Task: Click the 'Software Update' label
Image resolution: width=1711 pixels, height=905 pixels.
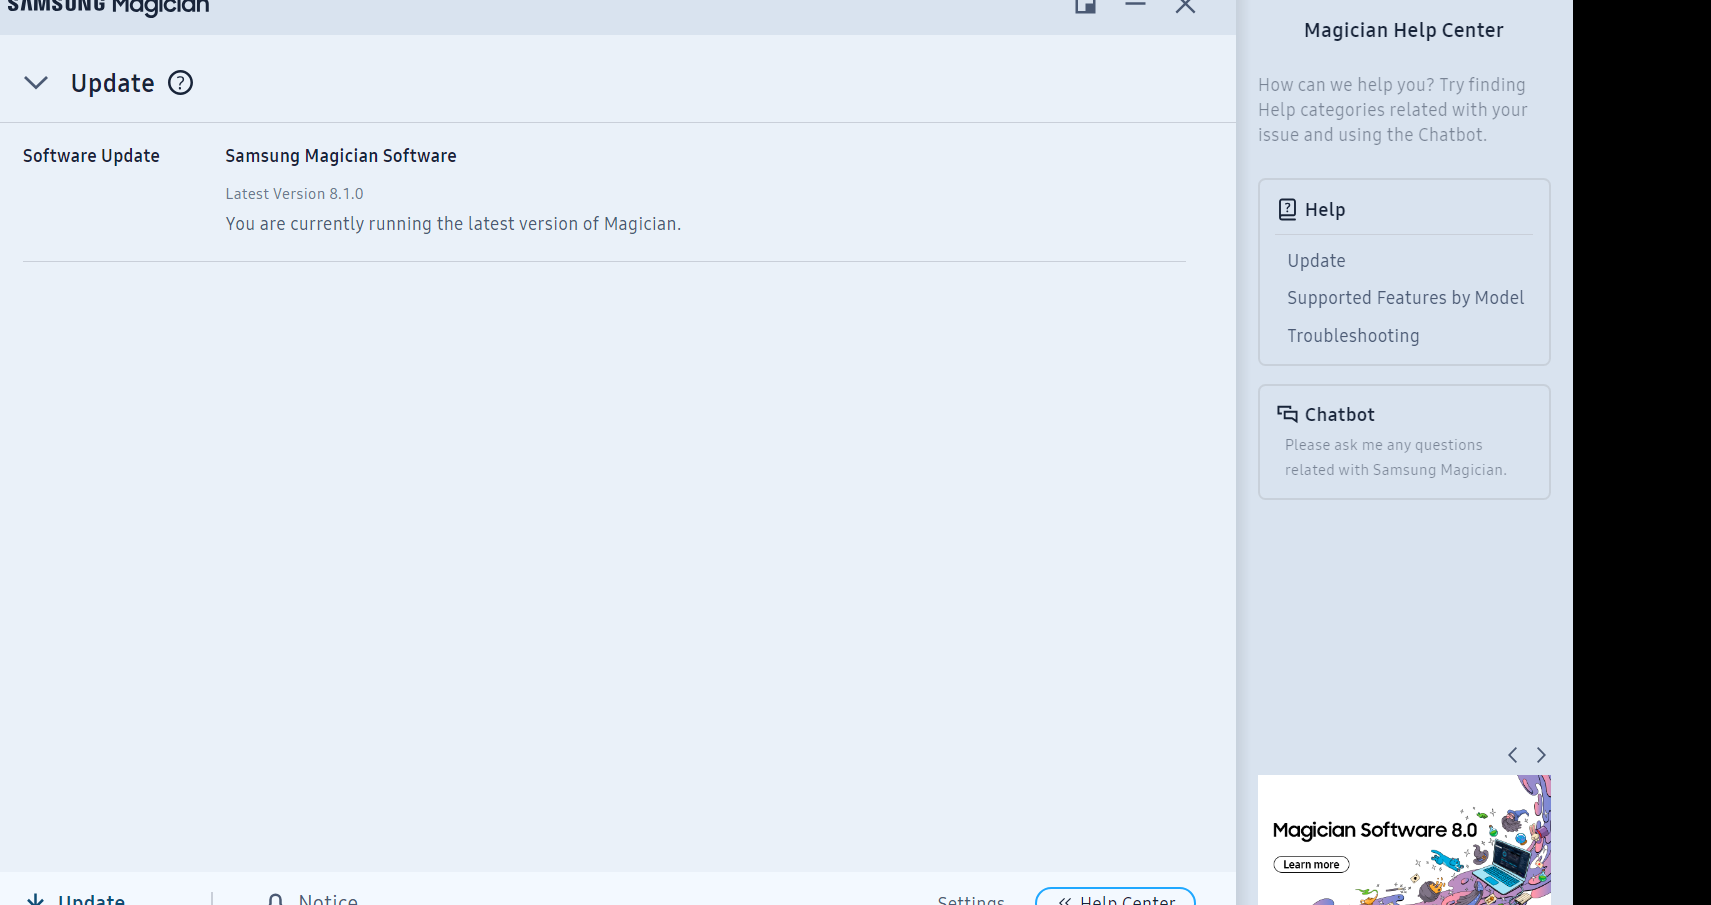Action: pos(91,156)
